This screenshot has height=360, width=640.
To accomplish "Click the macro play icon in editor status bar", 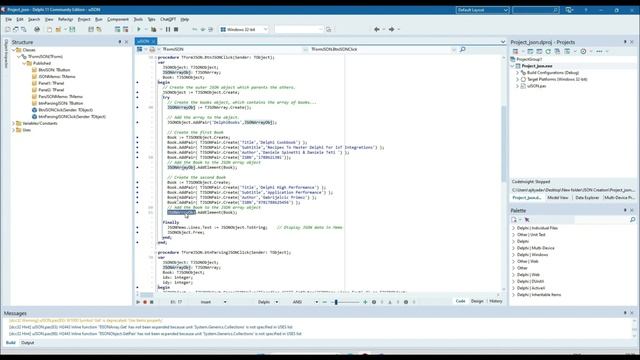I will coord(138,302).
